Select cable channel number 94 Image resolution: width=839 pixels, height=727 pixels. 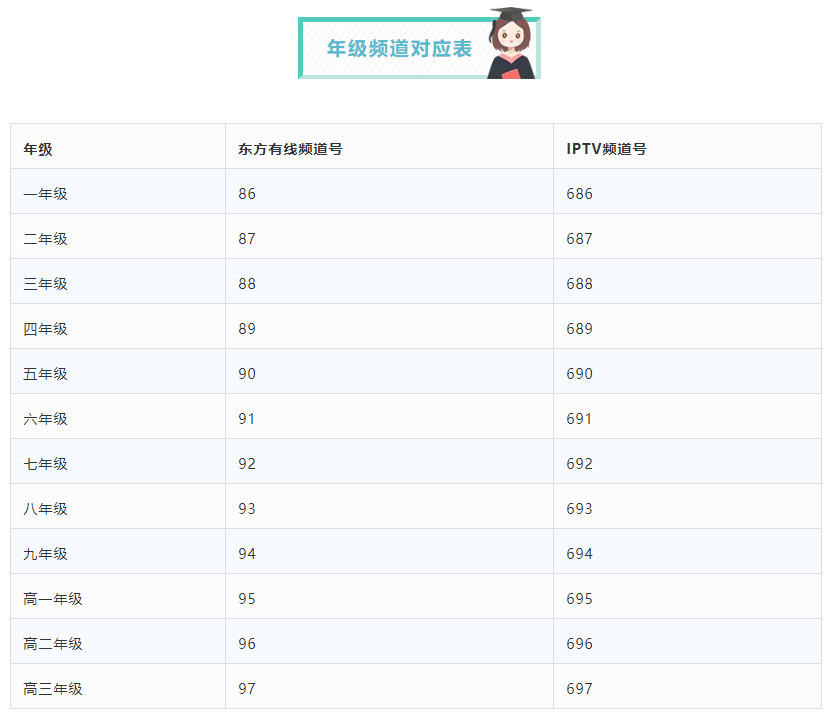[x=247, y=554]
